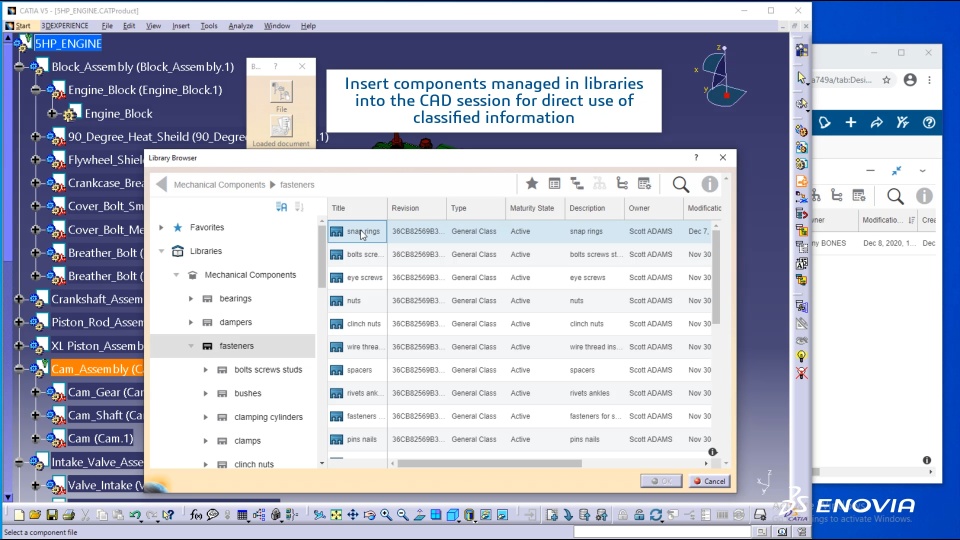Click Fit All In view icon in bottom toolbar
The width and height of the screenshot is (960, 540).
(336, 515)
